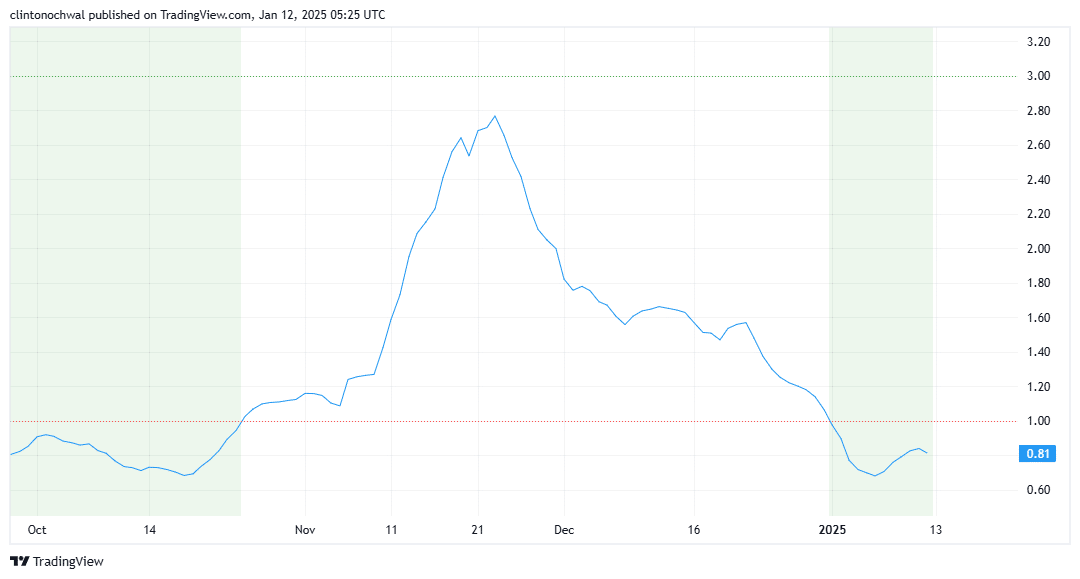Click the Nov date axis label
Image resolution: width=1080 pixels, height=579 pixels.
coord(306,529)
